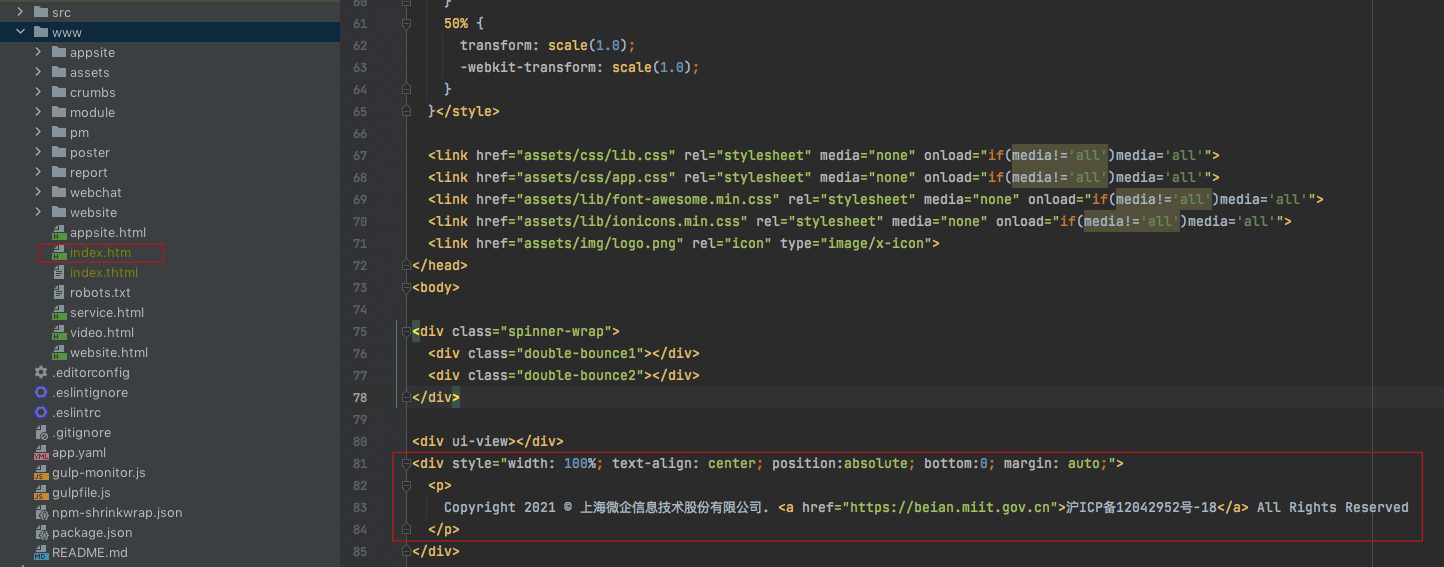Click the https://beian.miit.gov.cn URL in code
The image size is (1444, 567).
click(x=954, y=507)
